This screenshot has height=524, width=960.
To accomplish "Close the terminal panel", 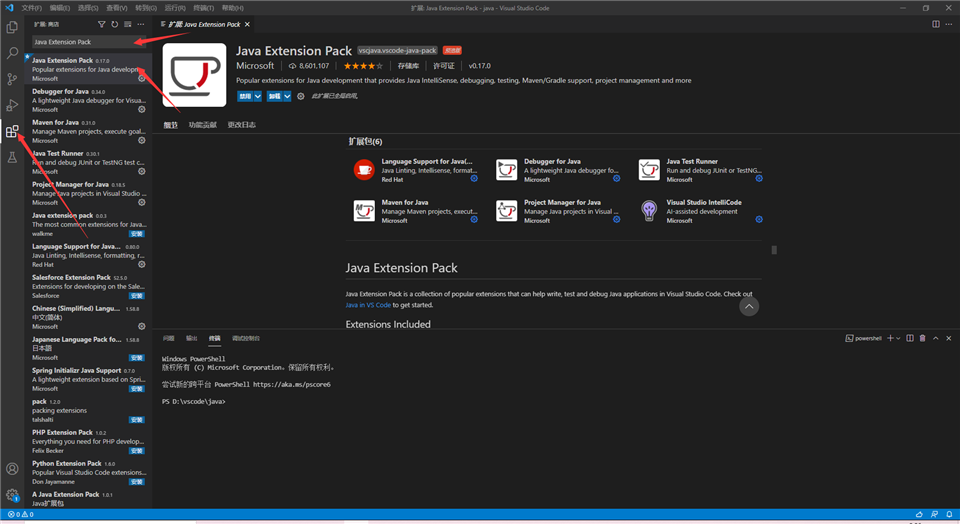I will (949, 338).
